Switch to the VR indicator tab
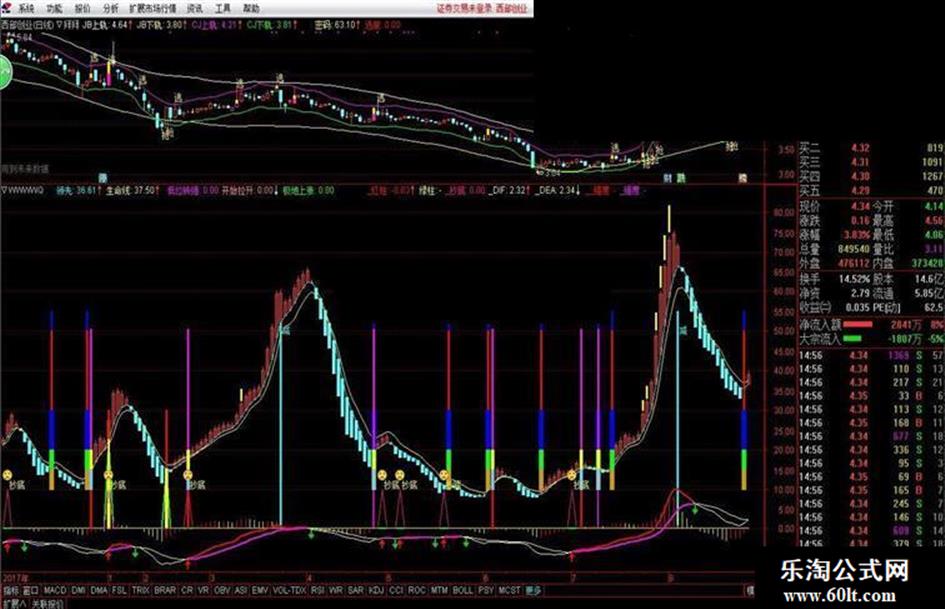 [x=204, y=590]
